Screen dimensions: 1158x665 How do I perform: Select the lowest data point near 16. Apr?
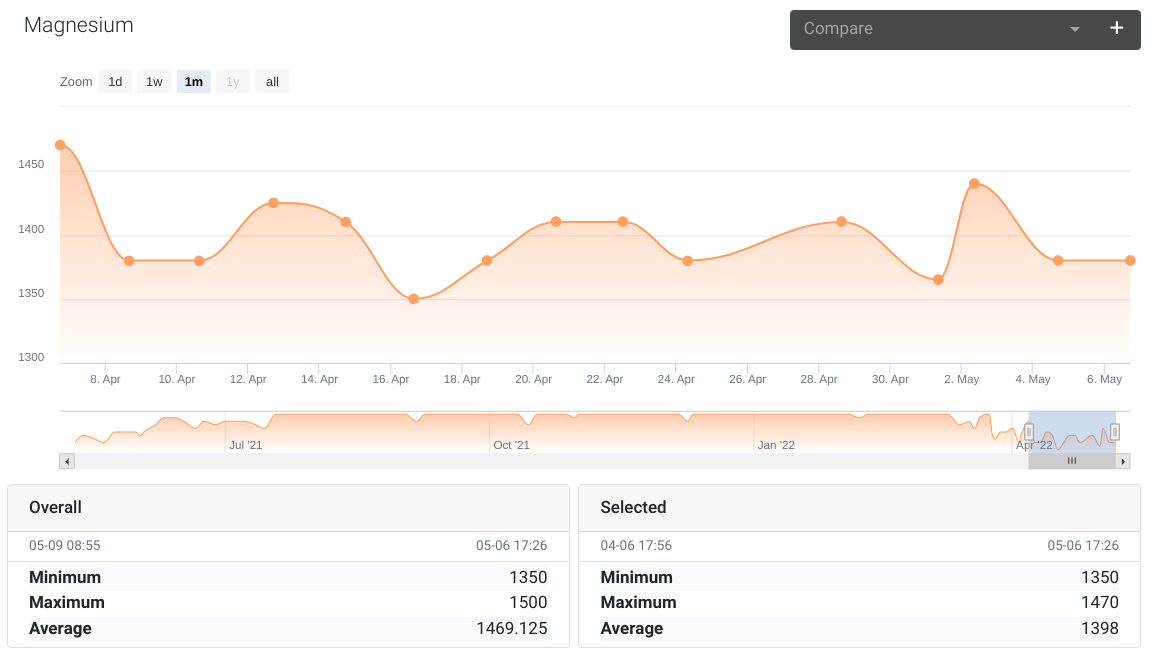[414, 299]
